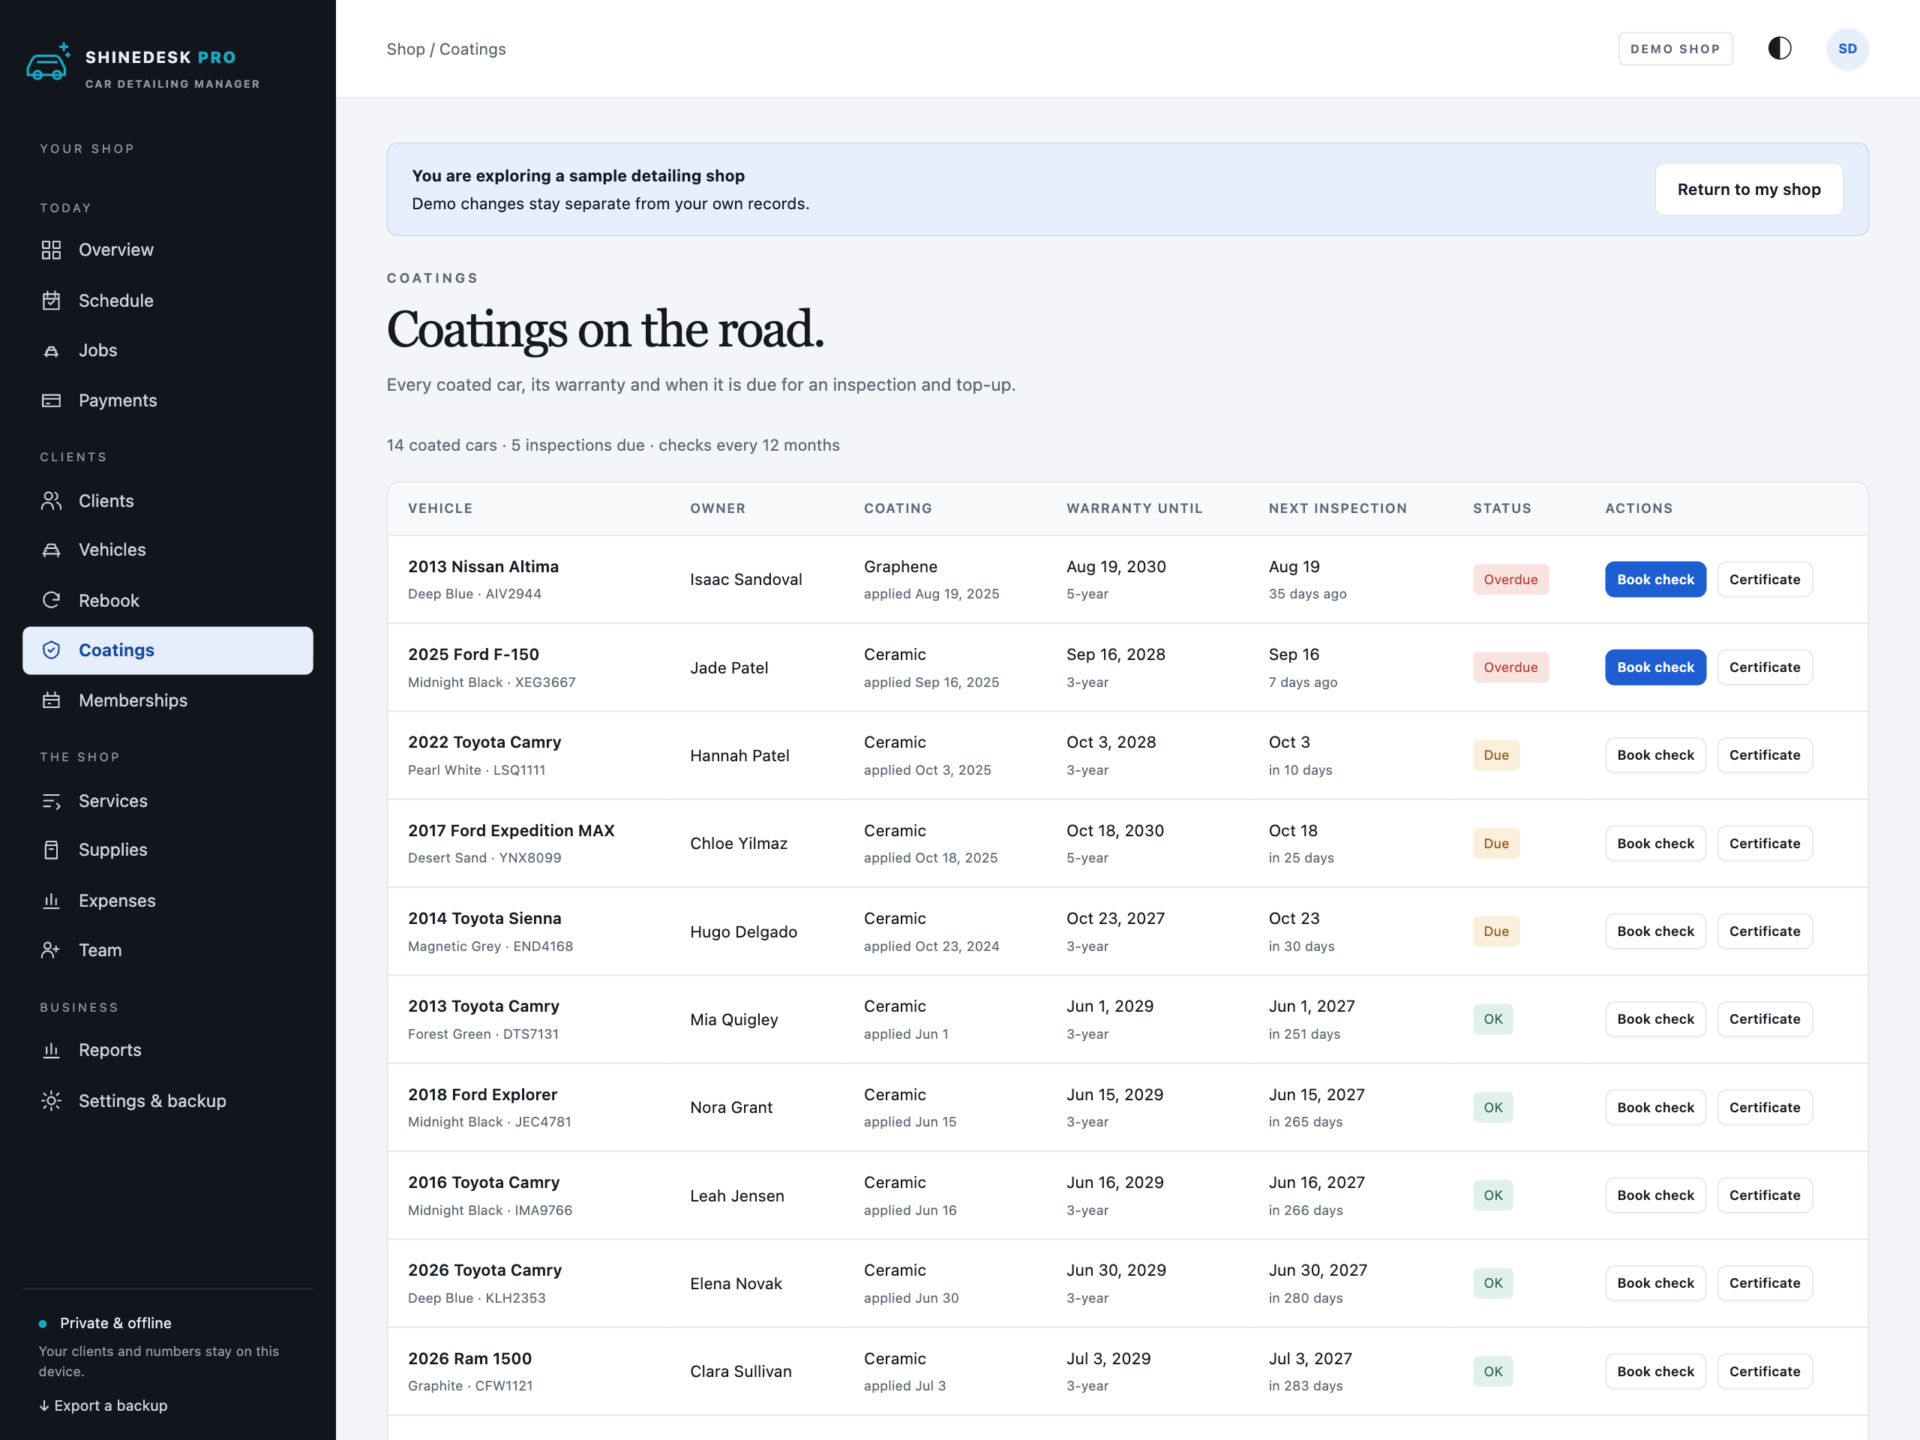Viewport: 1920px width, 1440px height.
Task: Click the Clients people icon
Action: pyautogui.click(x=51, y=500)
